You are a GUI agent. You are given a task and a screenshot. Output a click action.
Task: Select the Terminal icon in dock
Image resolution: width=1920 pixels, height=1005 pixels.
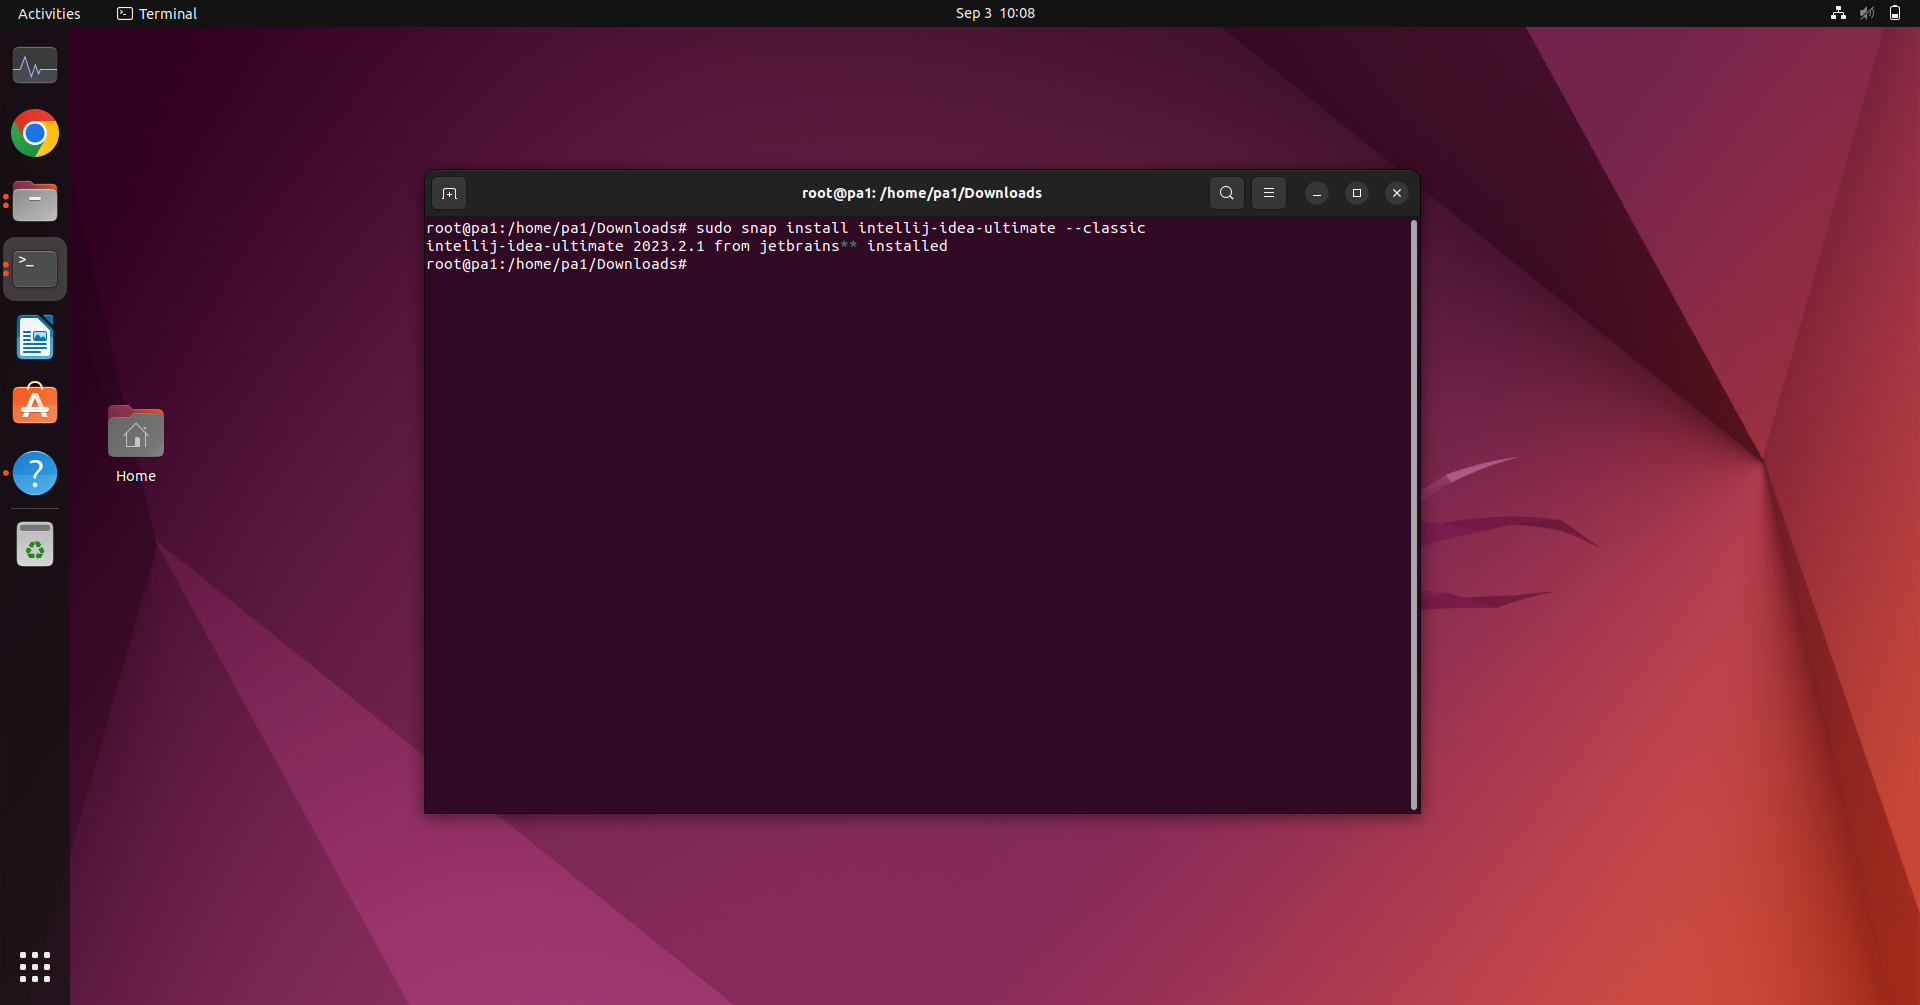coord(35,269)
